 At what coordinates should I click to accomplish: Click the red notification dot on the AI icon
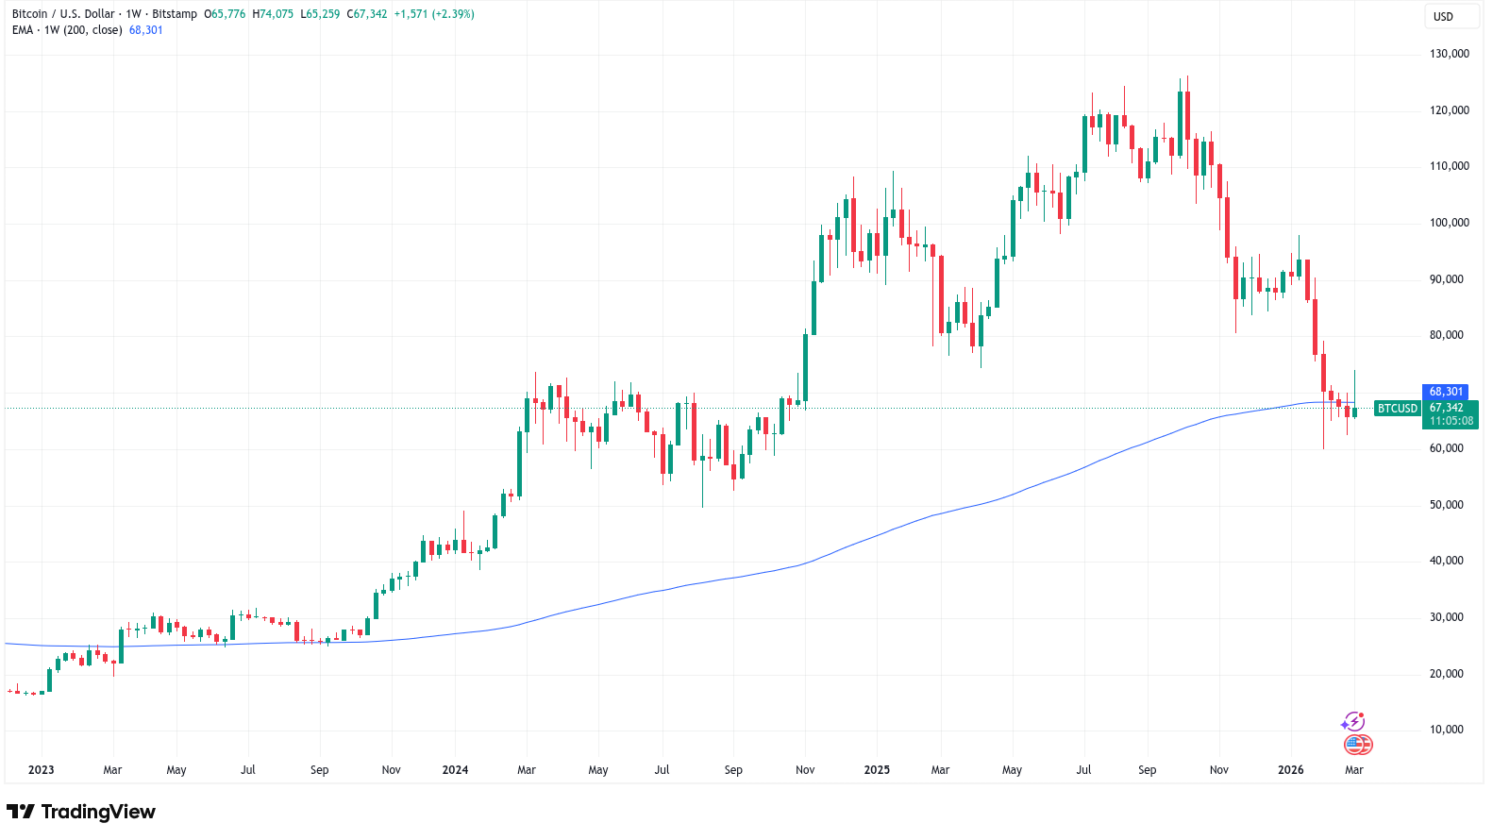tap(1362, 713)
